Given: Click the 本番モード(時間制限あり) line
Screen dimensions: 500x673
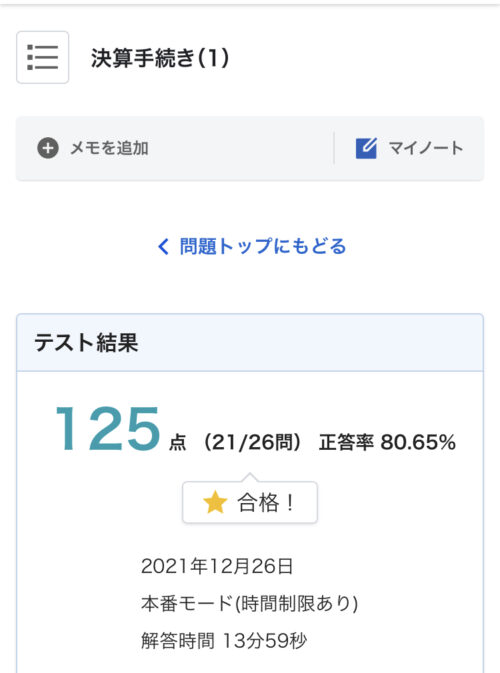Looking at the screenshot, I should [249, 603].
